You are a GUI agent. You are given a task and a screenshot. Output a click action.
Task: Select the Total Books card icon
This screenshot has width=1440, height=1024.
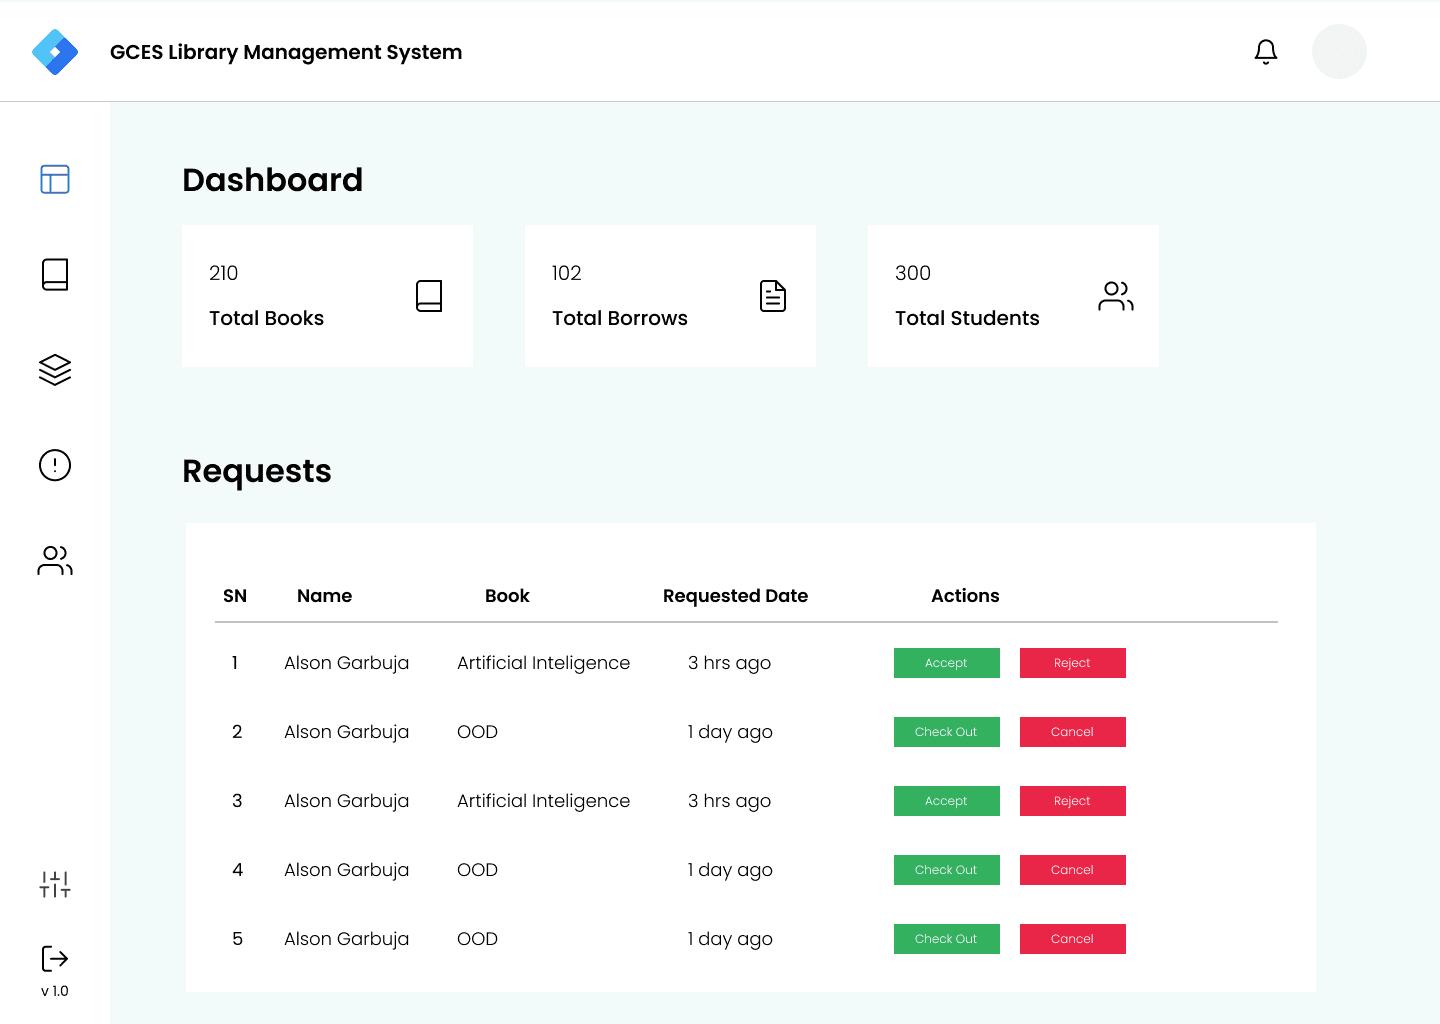(429, 295)
